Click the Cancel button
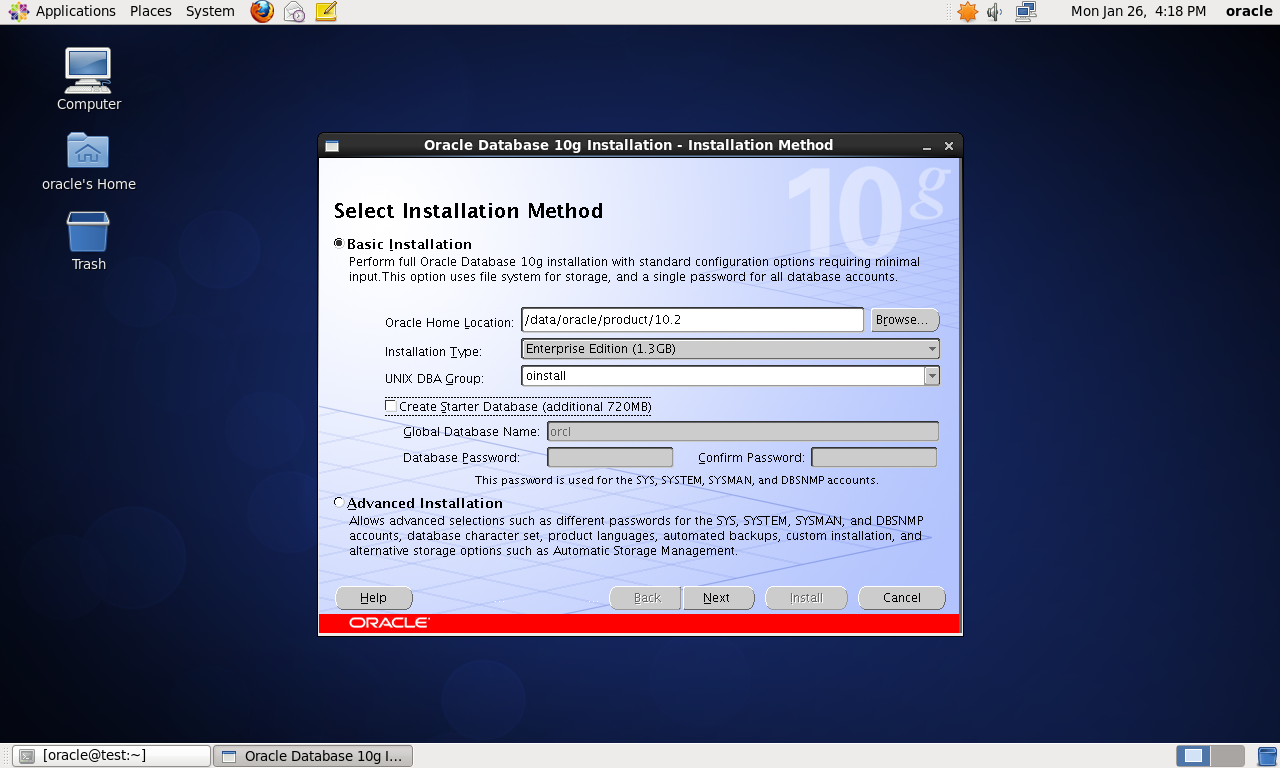Screen dimensions: 1280x768 tap(902, 598)
